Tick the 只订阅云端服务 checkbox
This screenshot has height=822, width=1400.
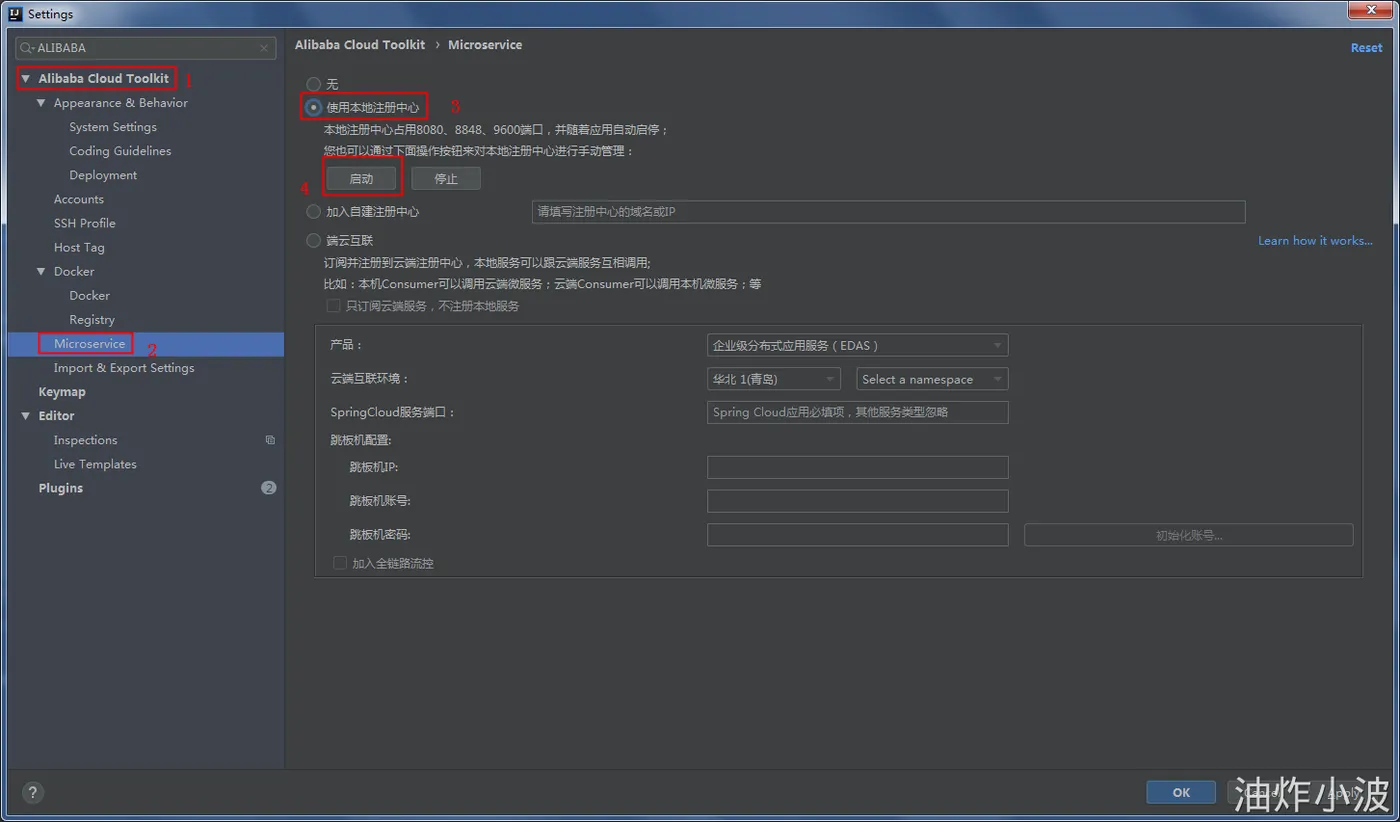334,306
